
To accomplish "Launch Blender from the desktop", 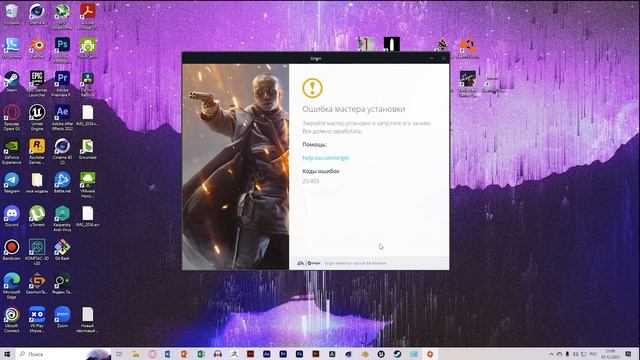I will (37, 47).
